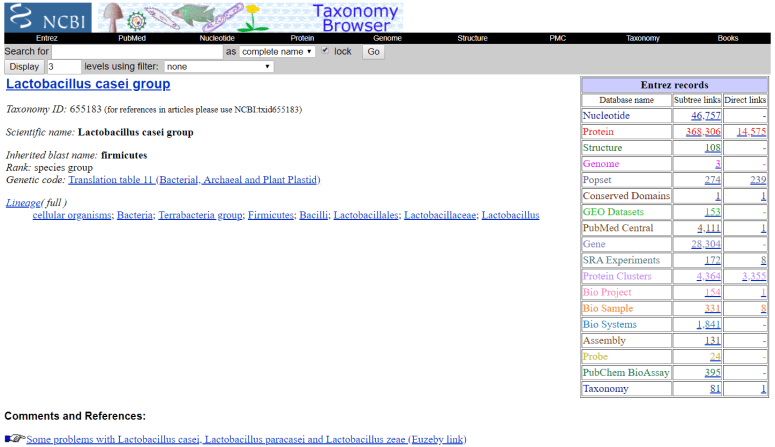This screenshot has width=775, height=447.
Task: Open Books in the navigation bar
Action: pyautogui.click(x=727, y=38)
